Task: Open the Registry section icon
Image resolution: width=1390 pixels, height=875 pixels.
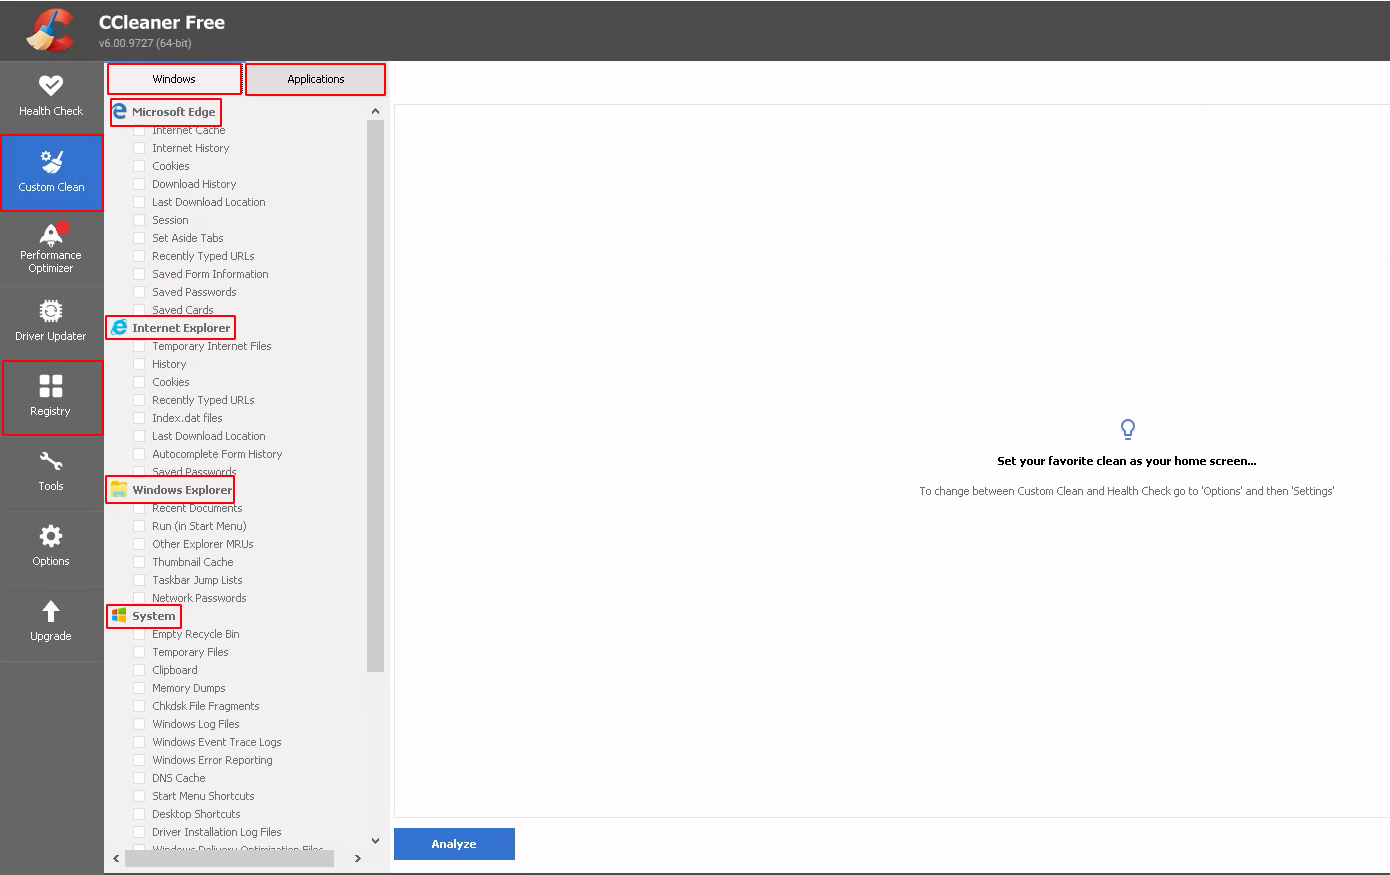Action: coord(51,386)
